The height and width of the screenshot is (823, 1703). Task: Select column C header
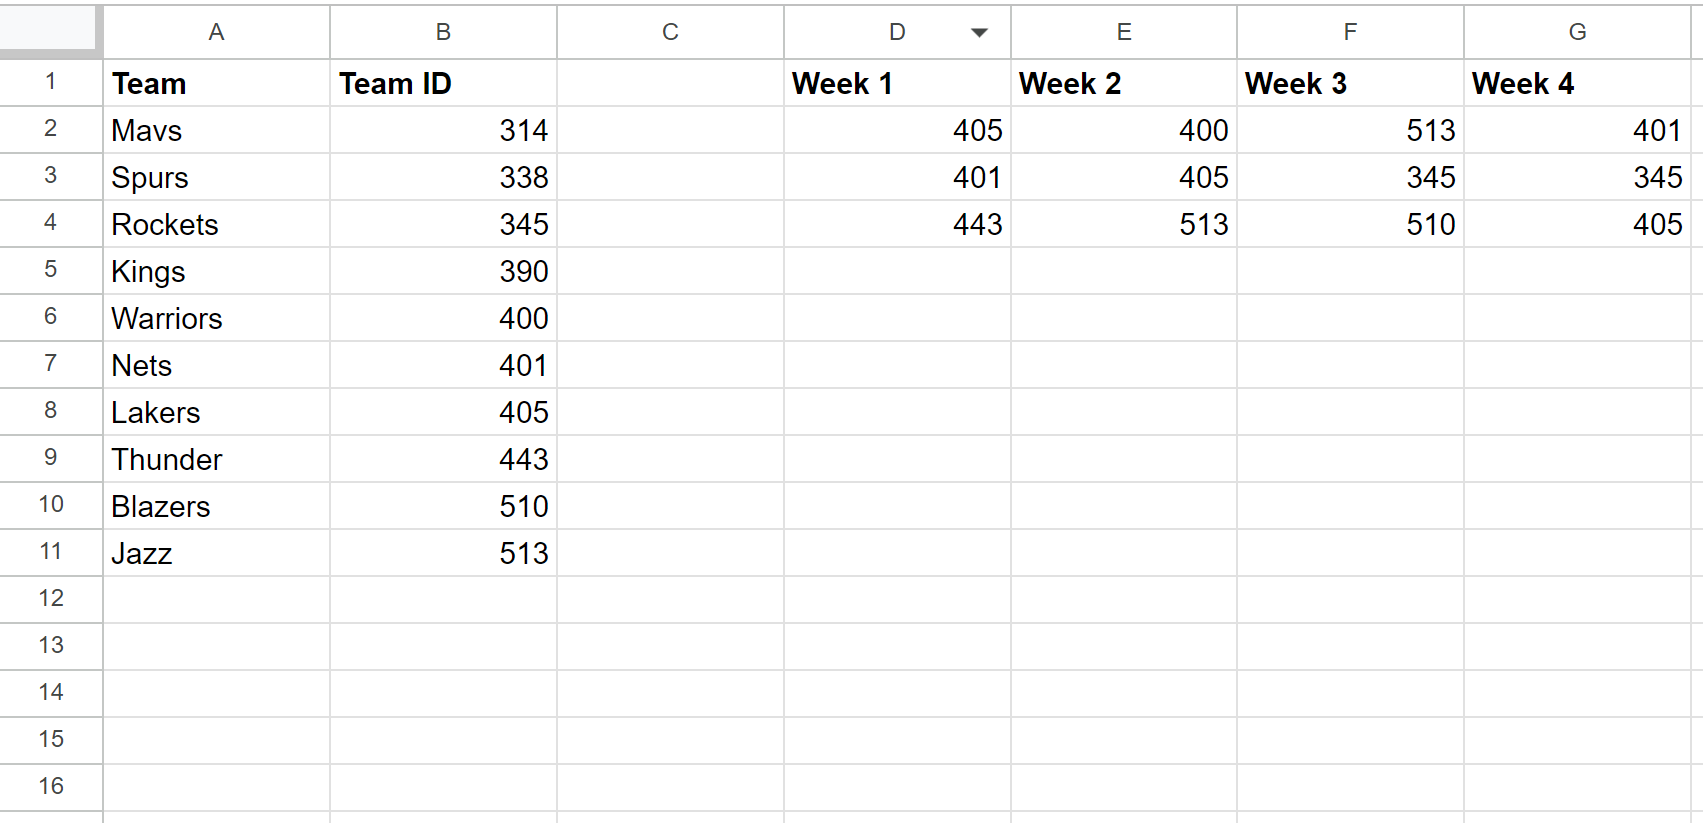pos(670,32)
